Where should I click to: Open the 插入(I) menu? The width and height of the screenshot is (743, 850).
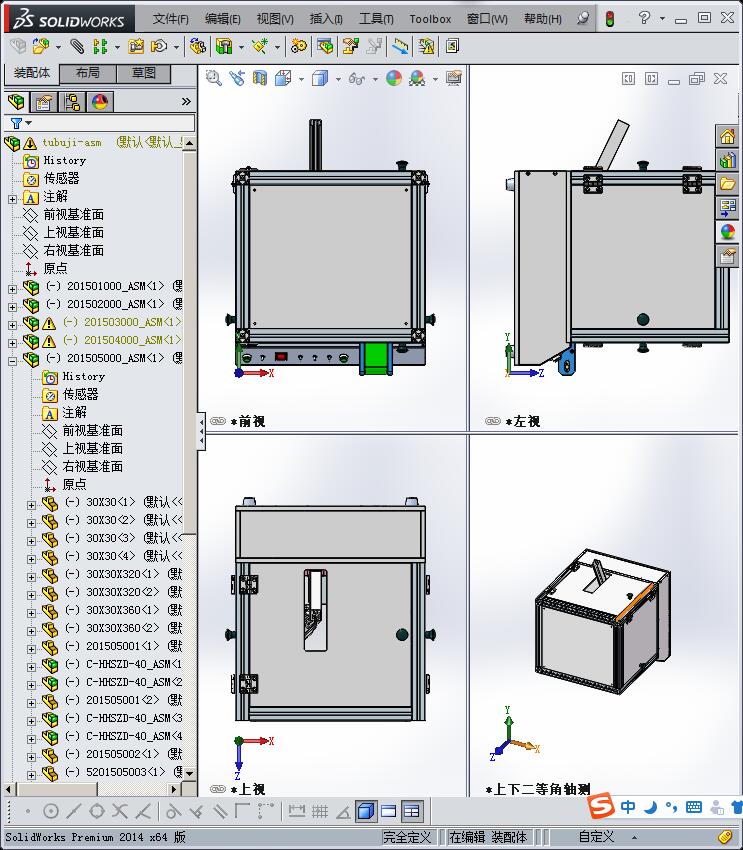click(326, 19)
